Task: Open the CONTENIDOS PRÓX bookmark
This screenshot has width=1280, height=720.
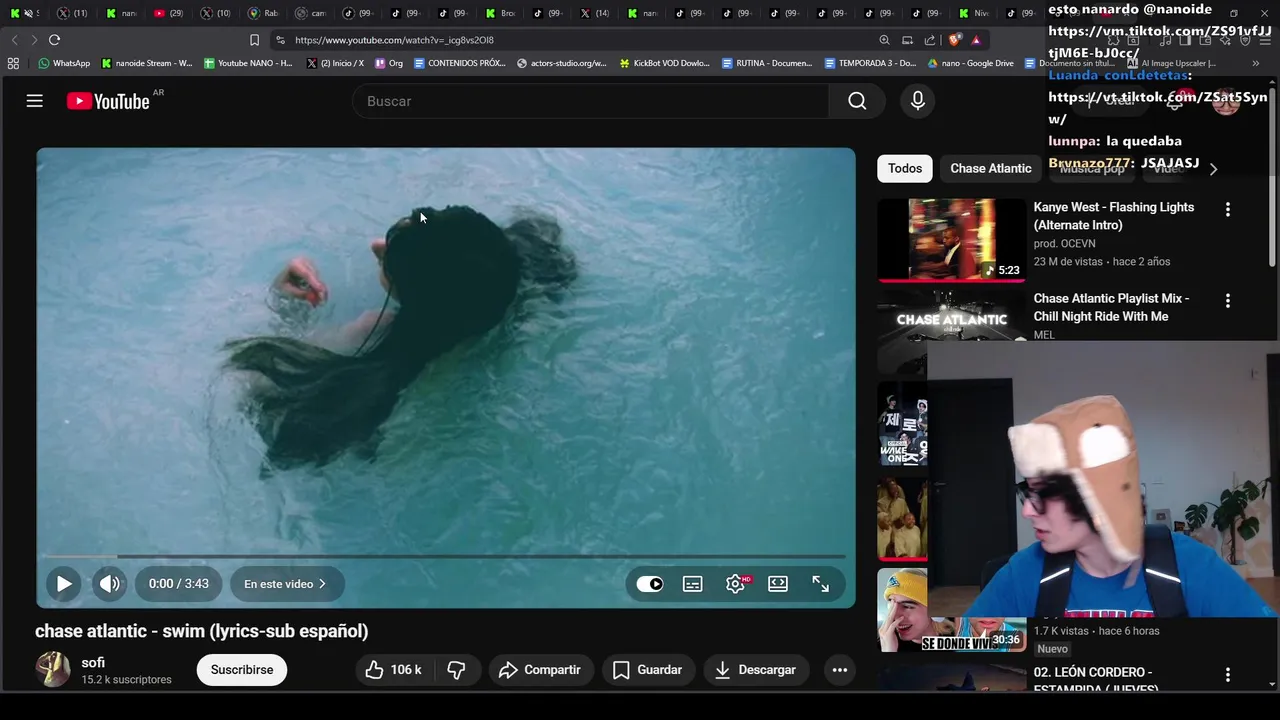Action: click(x=460, y=63)
